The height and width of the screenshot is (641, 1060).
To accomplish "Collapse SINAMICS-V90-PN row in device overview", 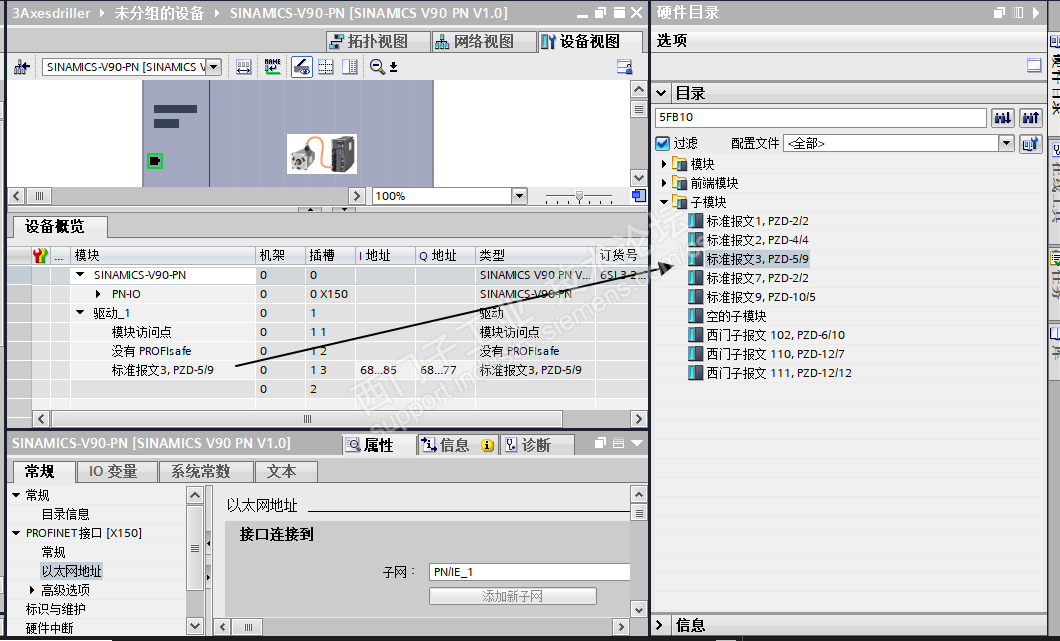I will click(x=80, y=275).
